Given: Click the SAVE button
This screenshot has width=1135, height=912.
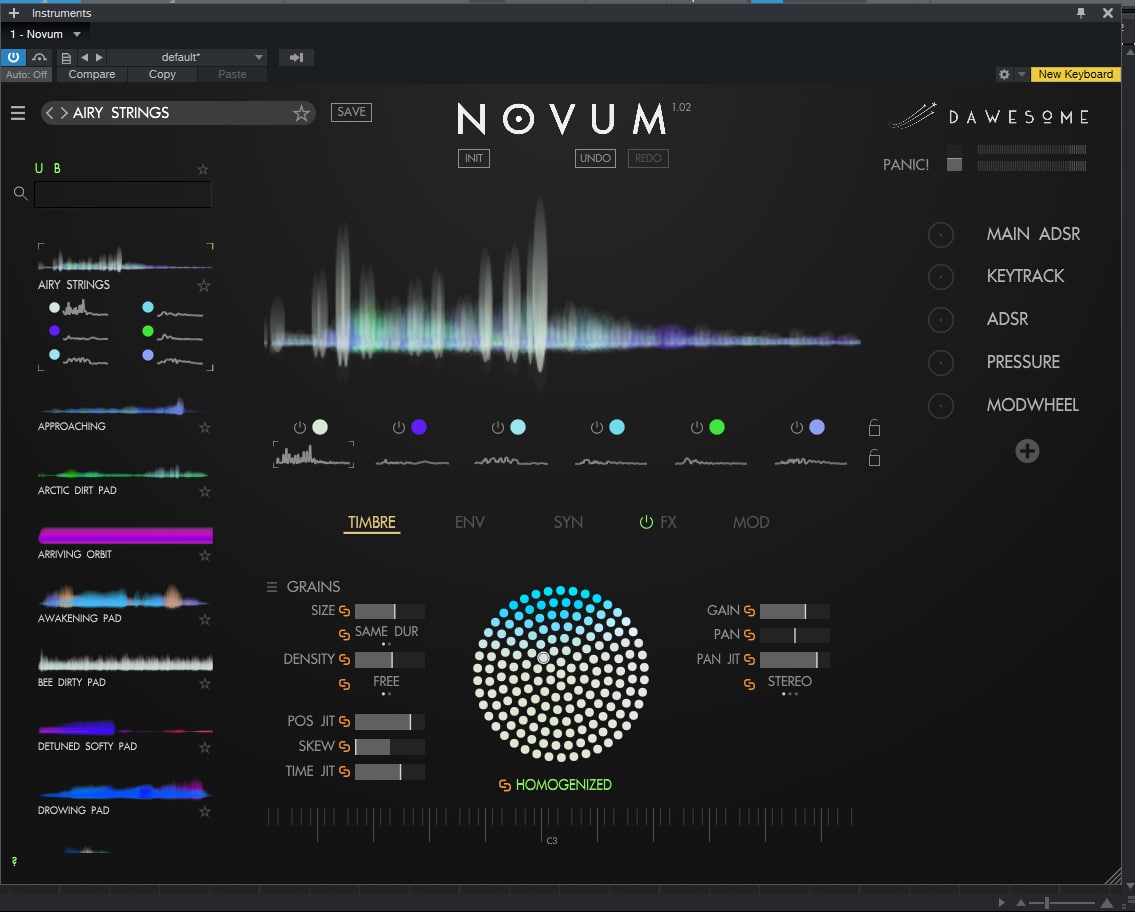Looking at the screenshot, I should click(351, 112).
